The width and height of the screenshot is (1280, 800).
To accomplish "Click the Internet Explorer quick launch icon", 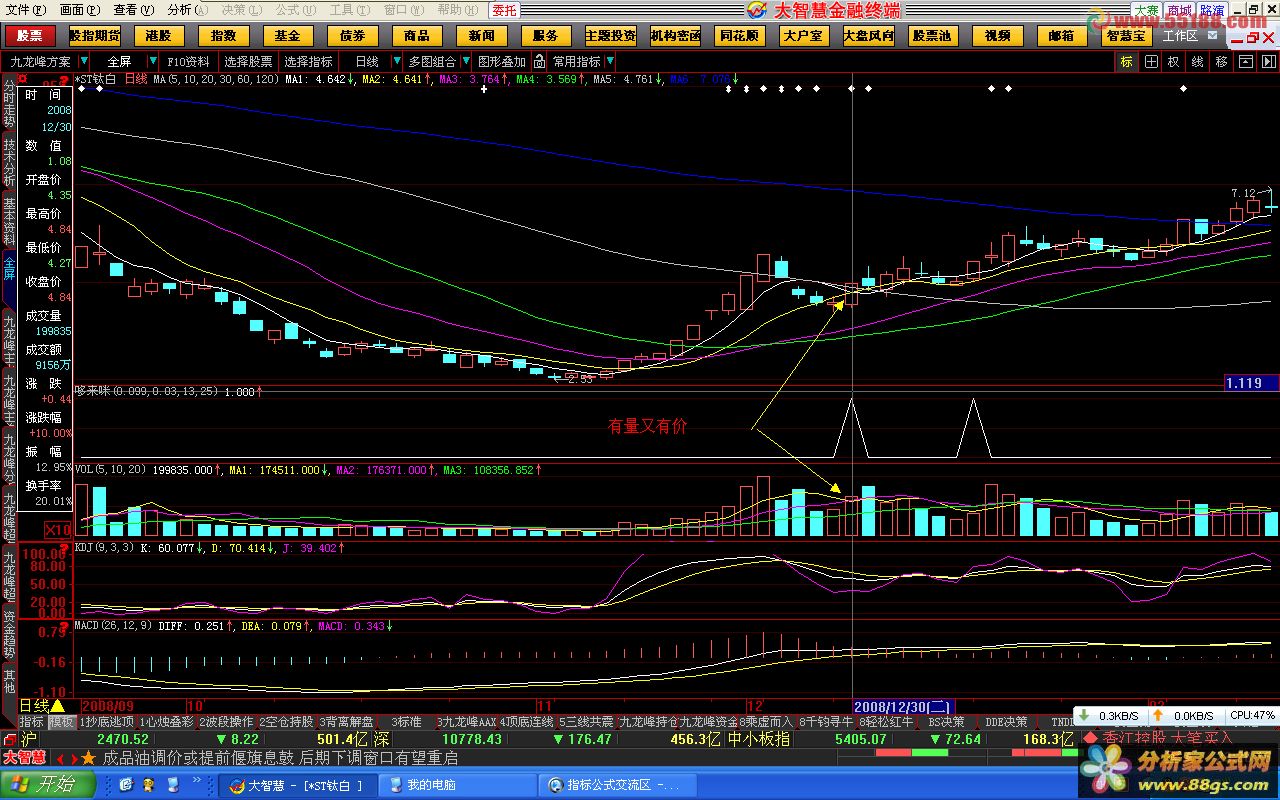I will click(125, 783).
